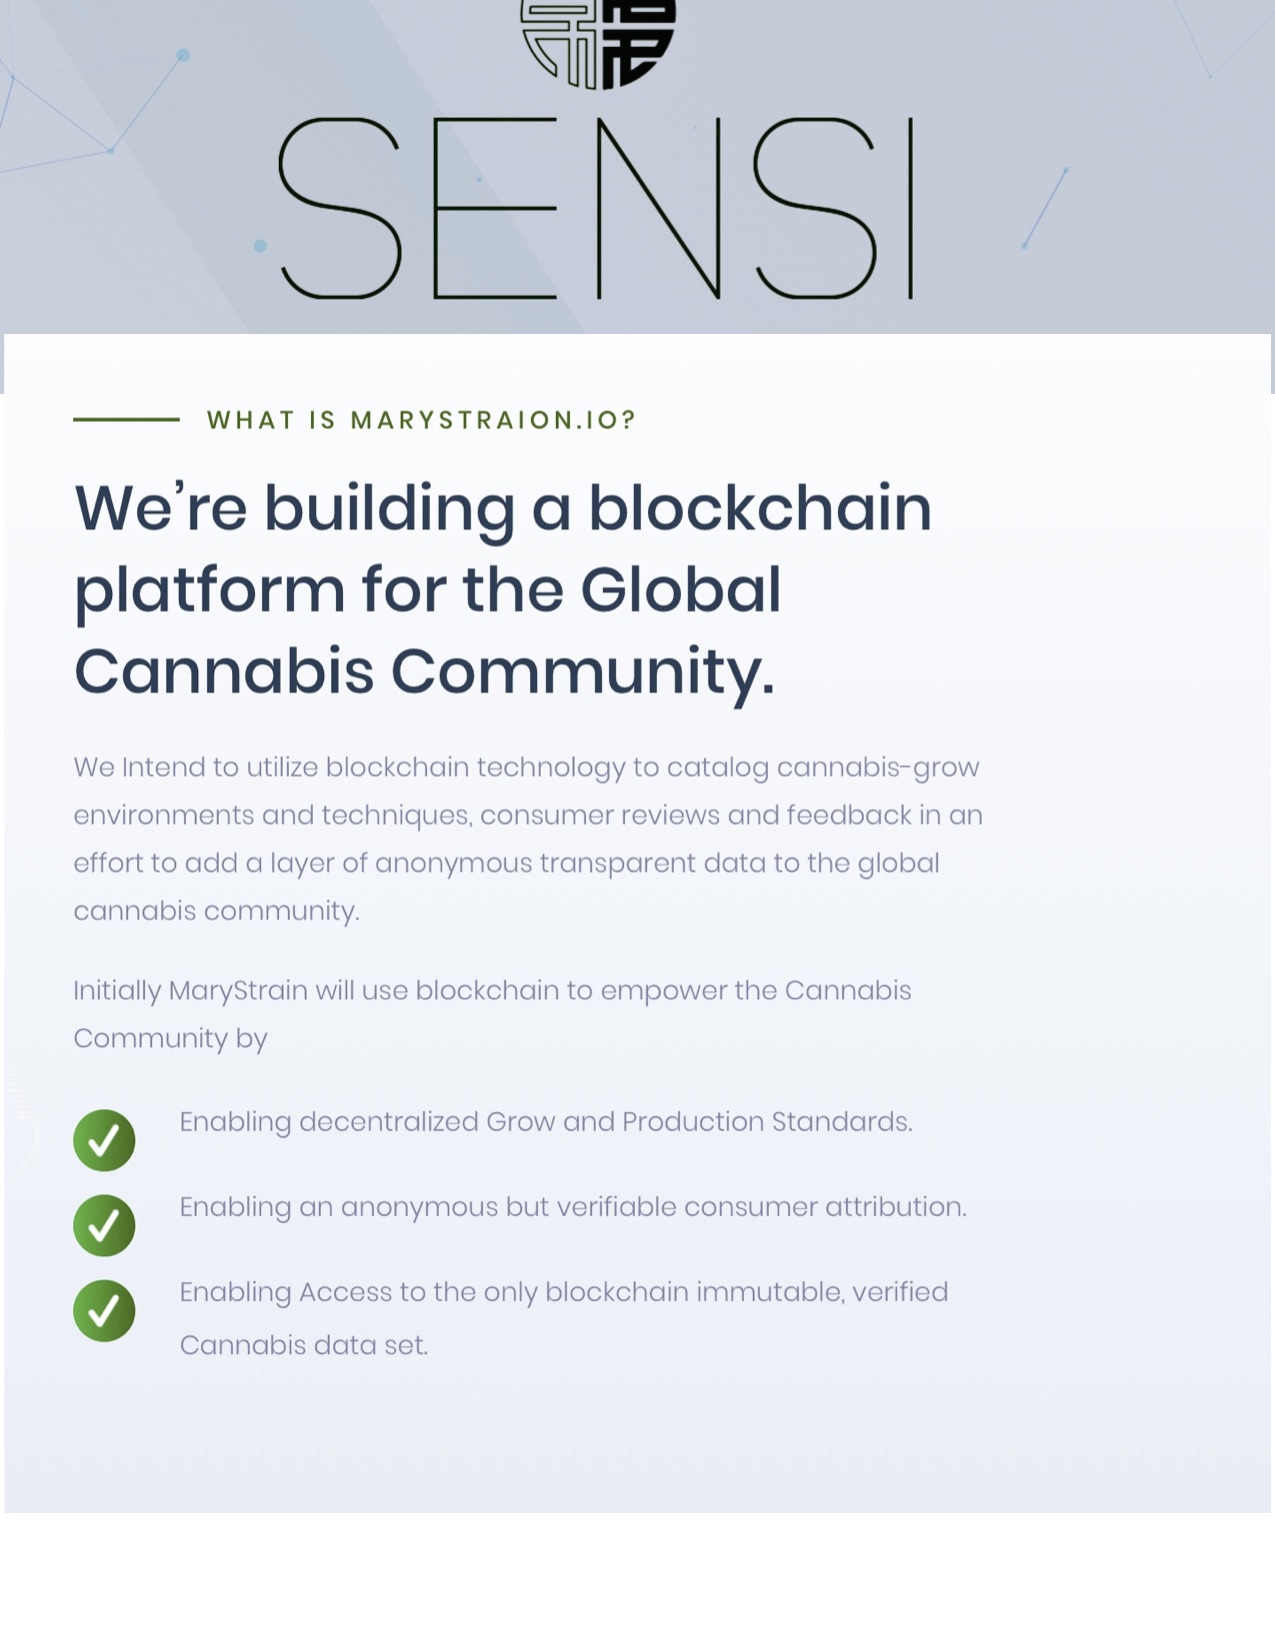Click Enabling decentralized Grow and Production Standards text
This screenshot has width=1275, height=1650.
(546, 1122)
